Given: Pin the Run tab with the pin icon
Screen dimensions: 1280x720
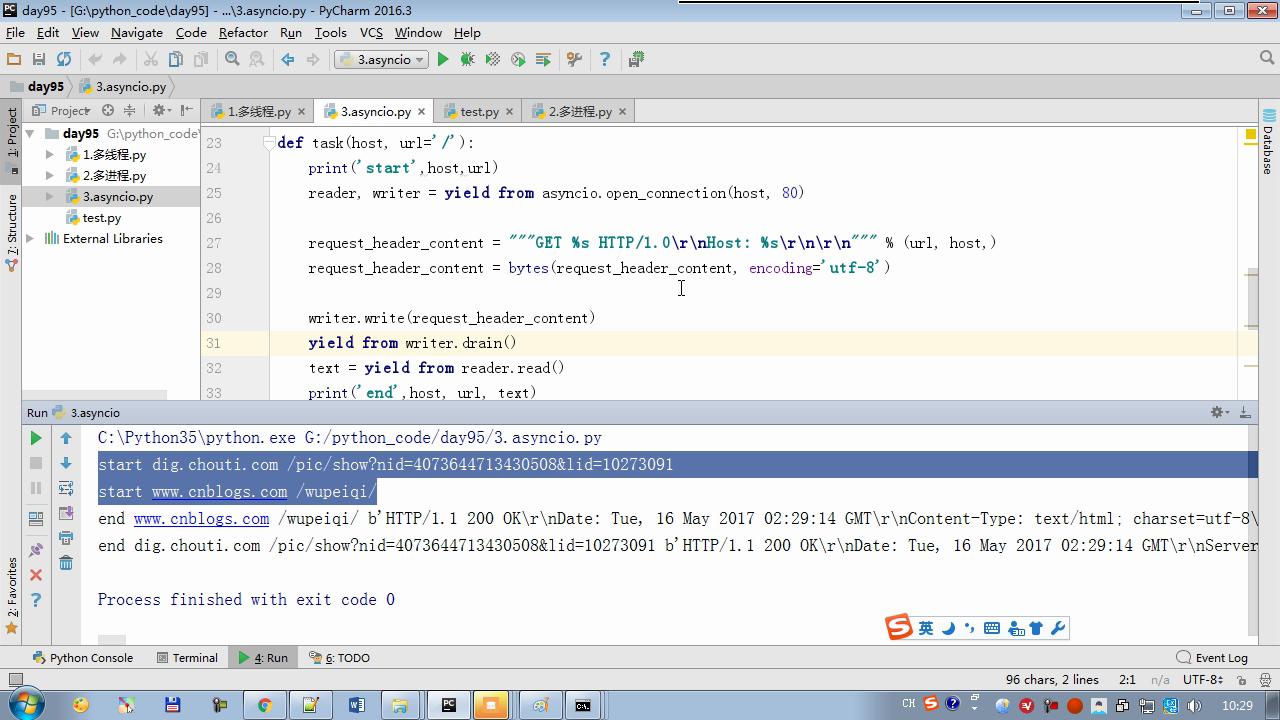Looking at the screenshot, I should pyautogui.click(x=36, y=550).
